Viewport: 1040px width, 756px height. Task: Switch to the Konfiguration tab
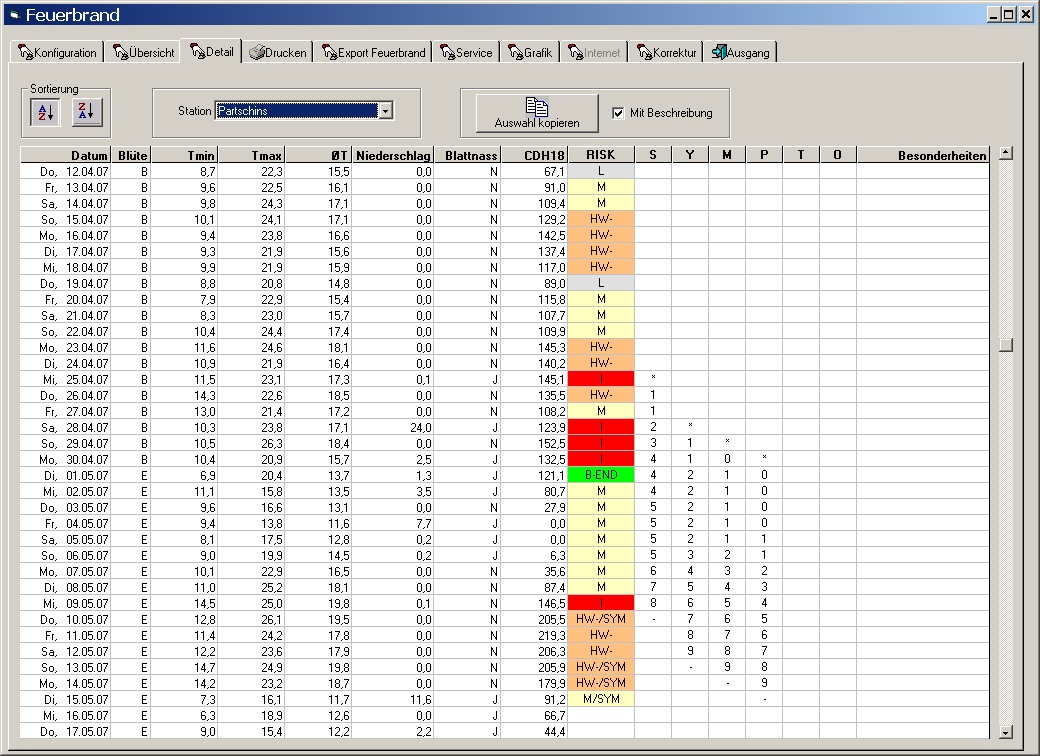click(x=58, y=53)
